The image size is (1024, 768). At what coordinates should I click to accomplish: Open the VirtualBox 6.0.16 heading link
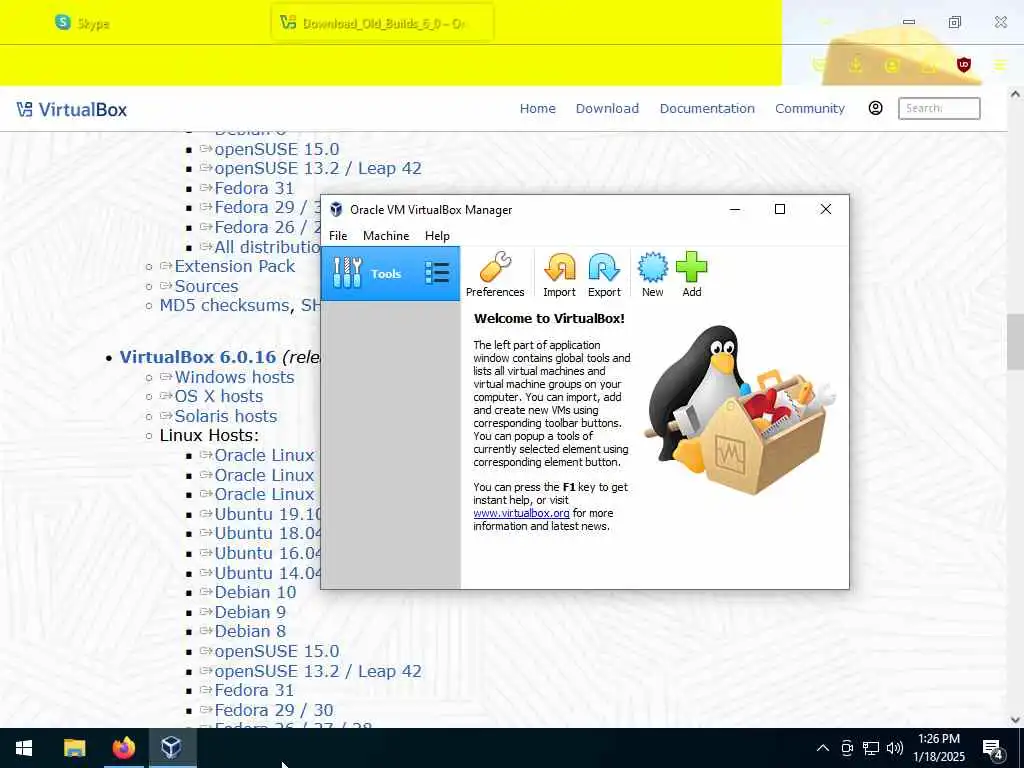[x=198, y=357]
